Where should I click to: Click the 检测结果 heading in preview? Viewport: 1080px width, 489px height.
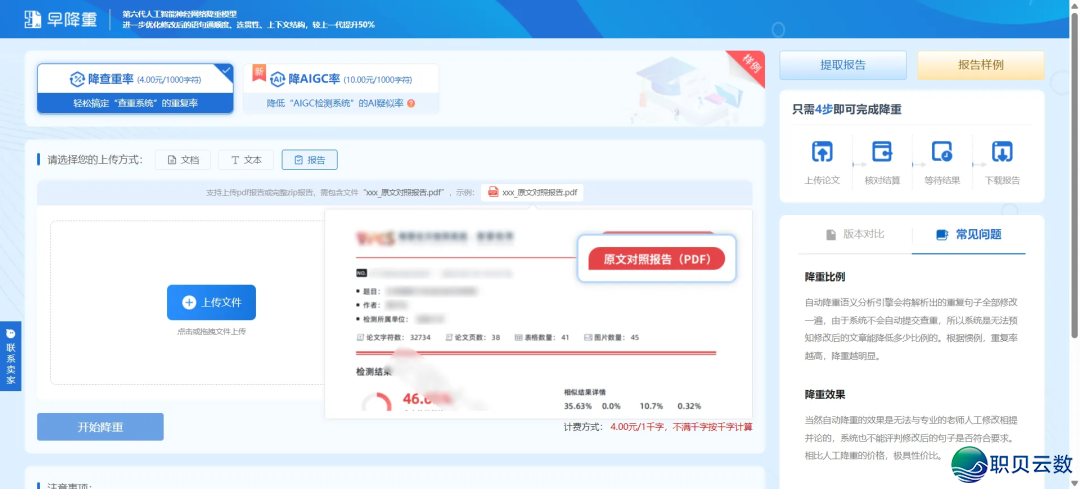point(374,372)
